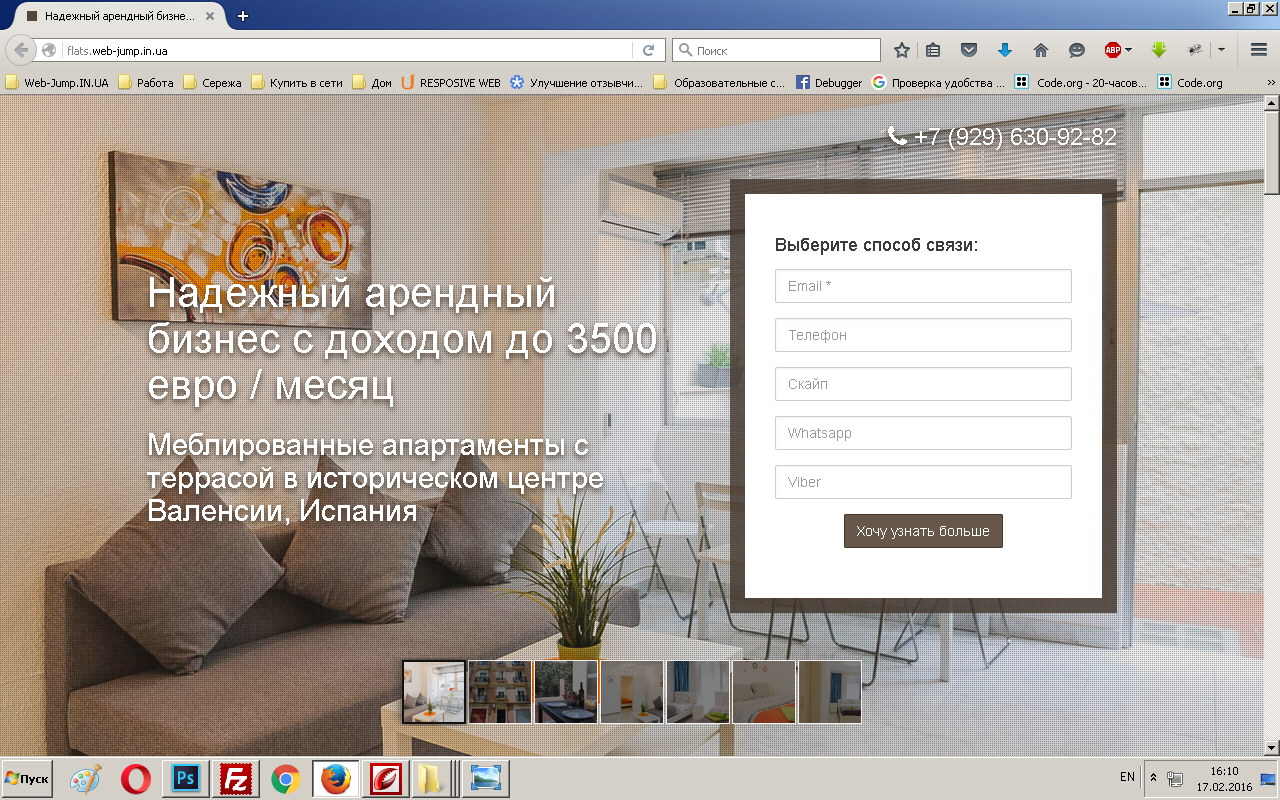Click the green download arrow extension icon
This screenshot has height=800, width=1280.
click(x=1159, y=50)
